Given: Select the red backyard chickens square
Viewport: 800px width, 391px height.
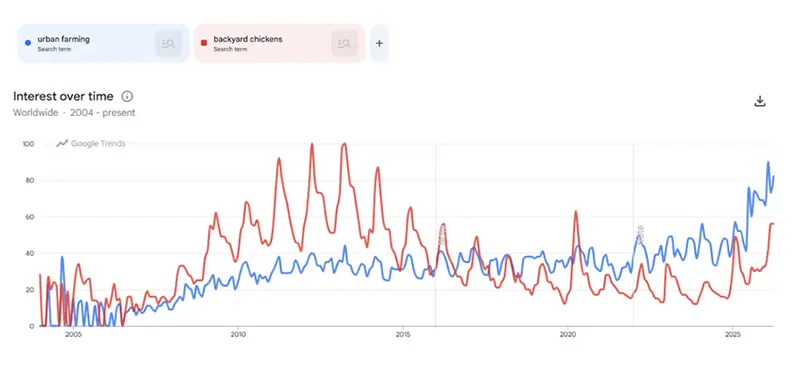Looking at the screenshot, I should click(204, 43).
